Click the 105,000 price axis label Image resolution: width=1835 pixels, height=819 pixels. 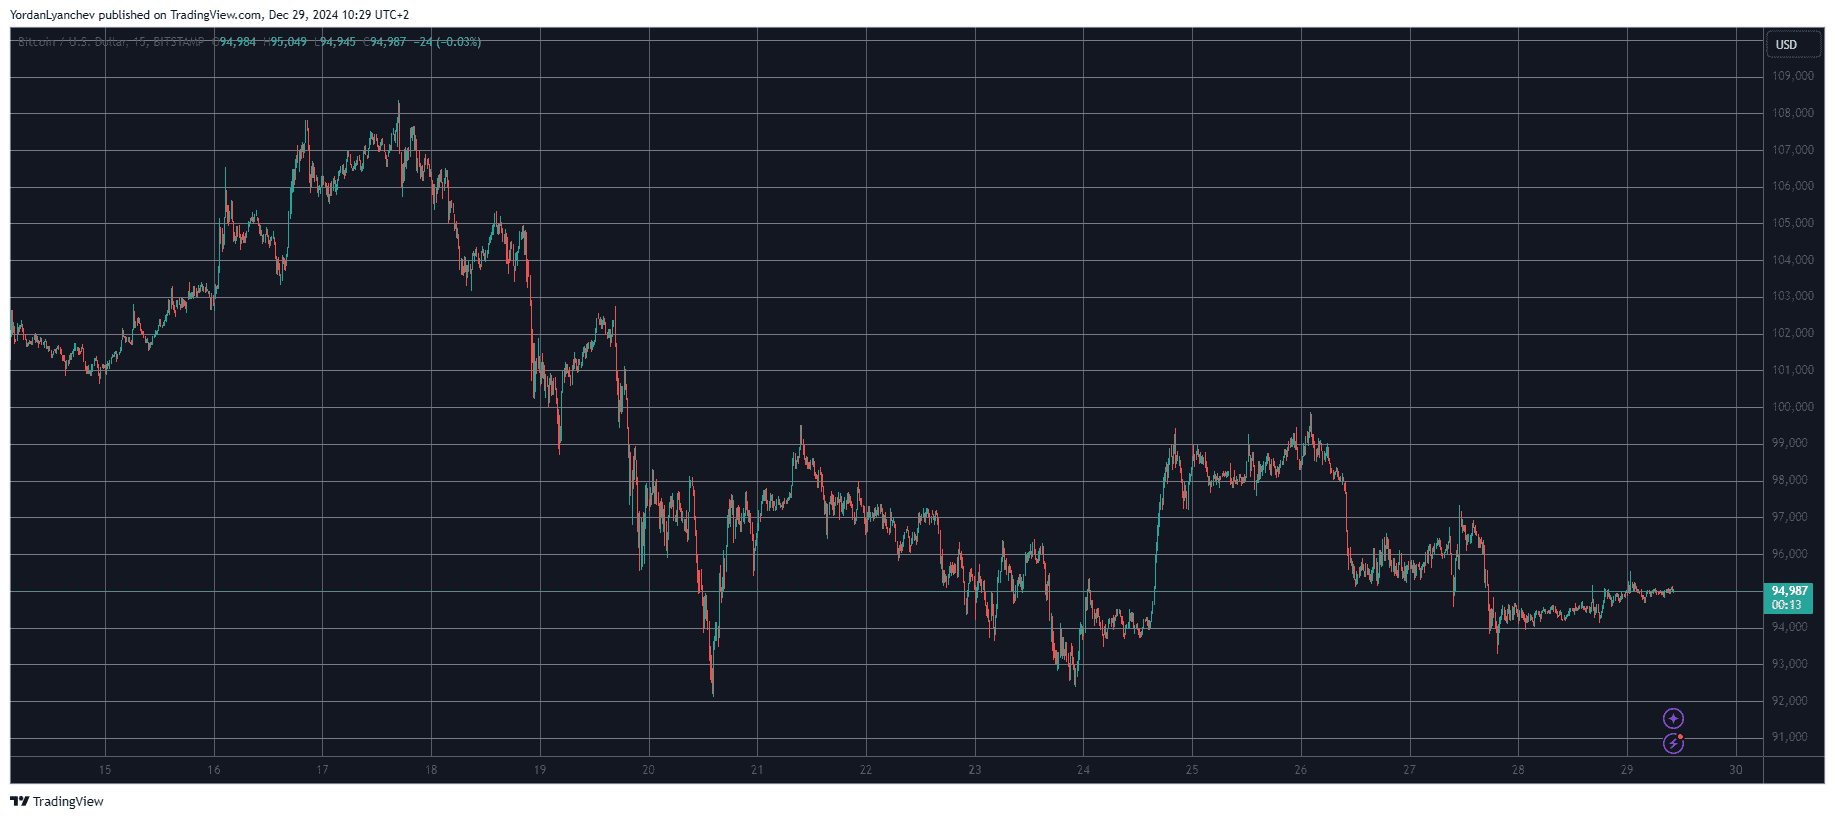(x=1793, y=223)
